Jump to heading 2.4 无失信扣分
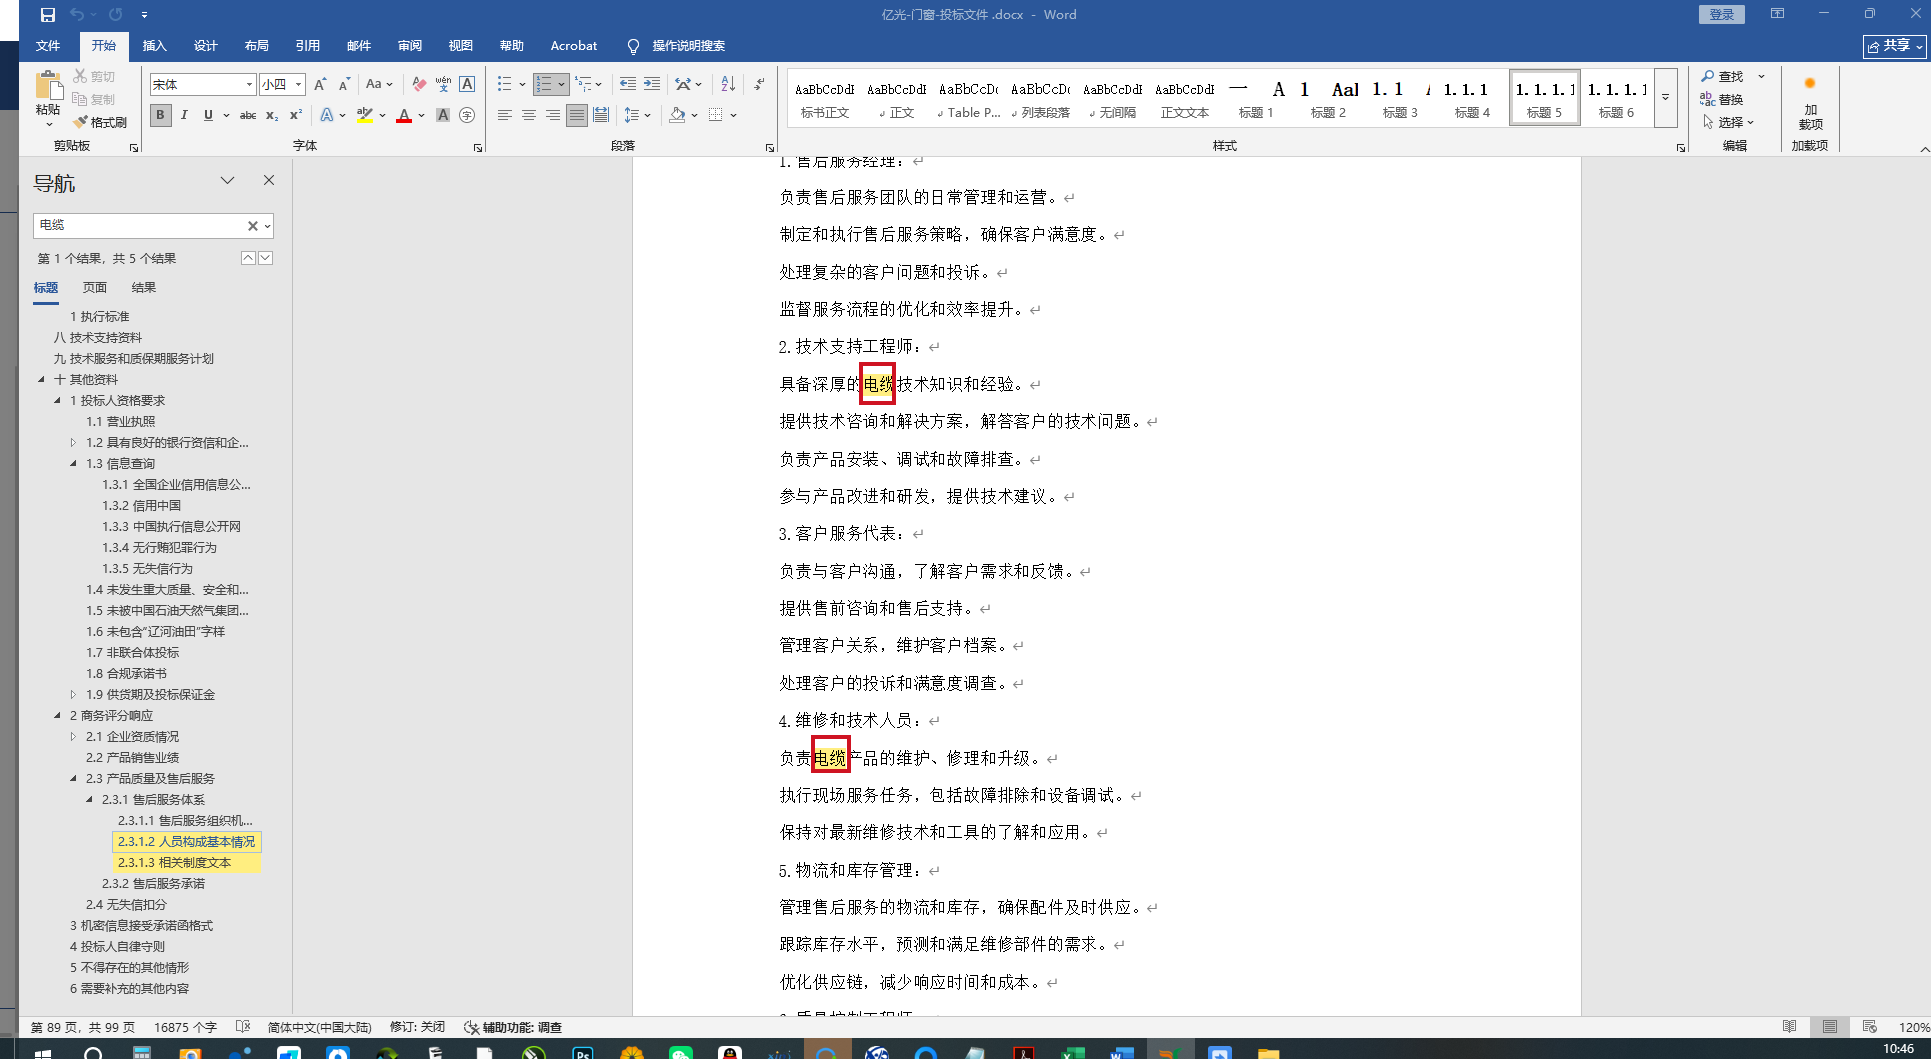Image resolution: width=1931 pixels, height=1059 pixels. [x=126, y=905]
